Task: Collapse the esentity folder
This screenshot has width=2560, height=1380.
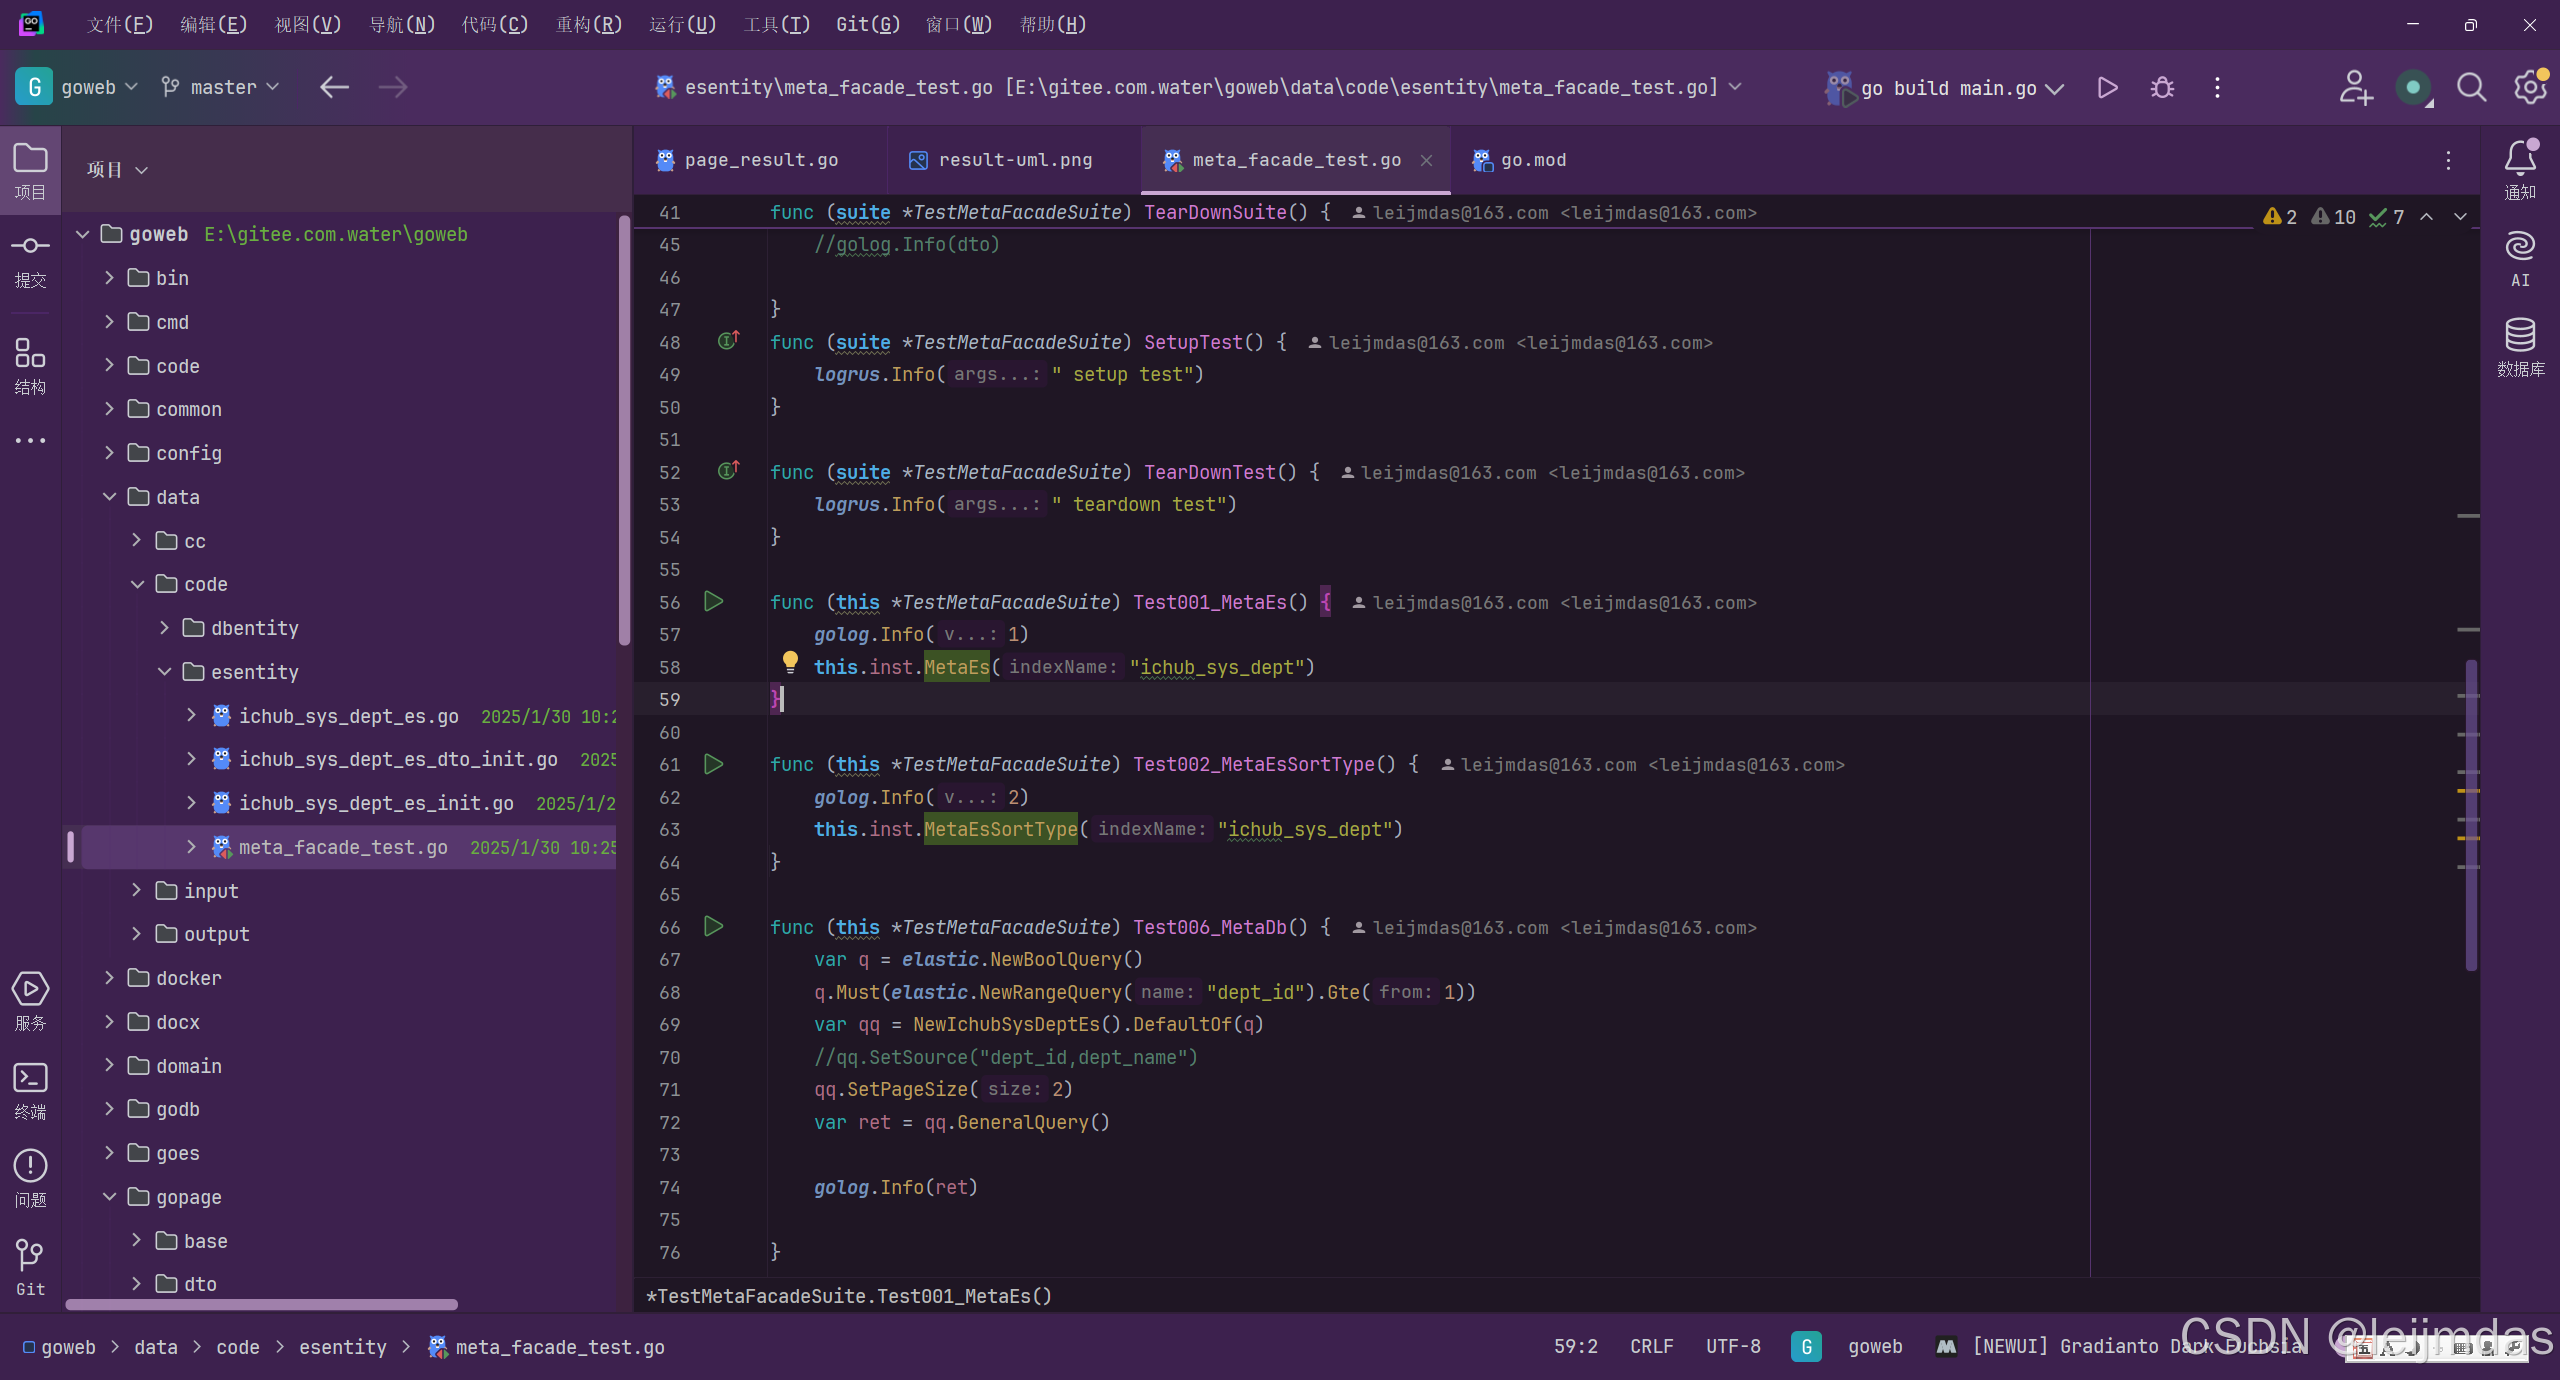Action: 165,672
